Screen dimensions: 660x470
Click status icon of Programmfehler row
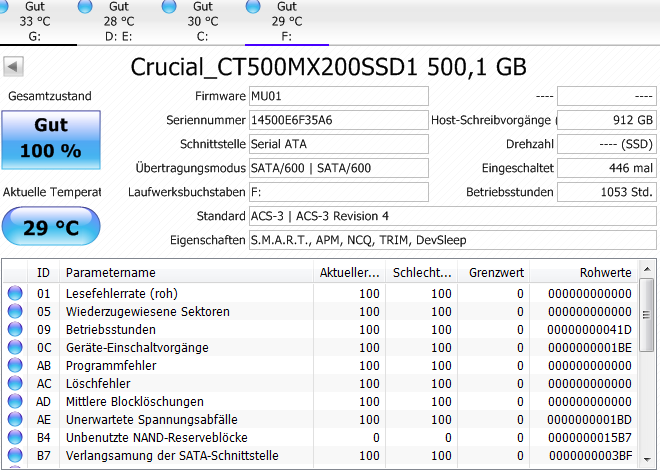point(15,365)
